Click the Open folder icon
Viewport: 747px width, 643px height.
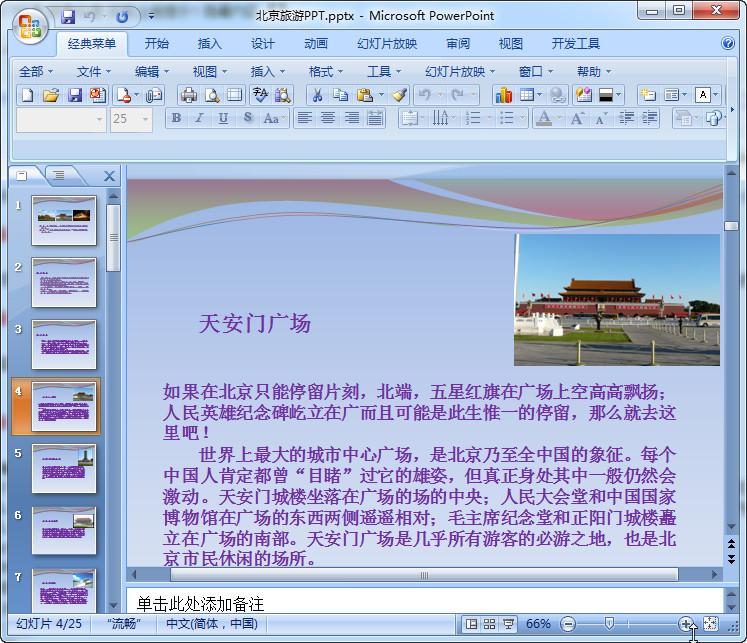51,96
